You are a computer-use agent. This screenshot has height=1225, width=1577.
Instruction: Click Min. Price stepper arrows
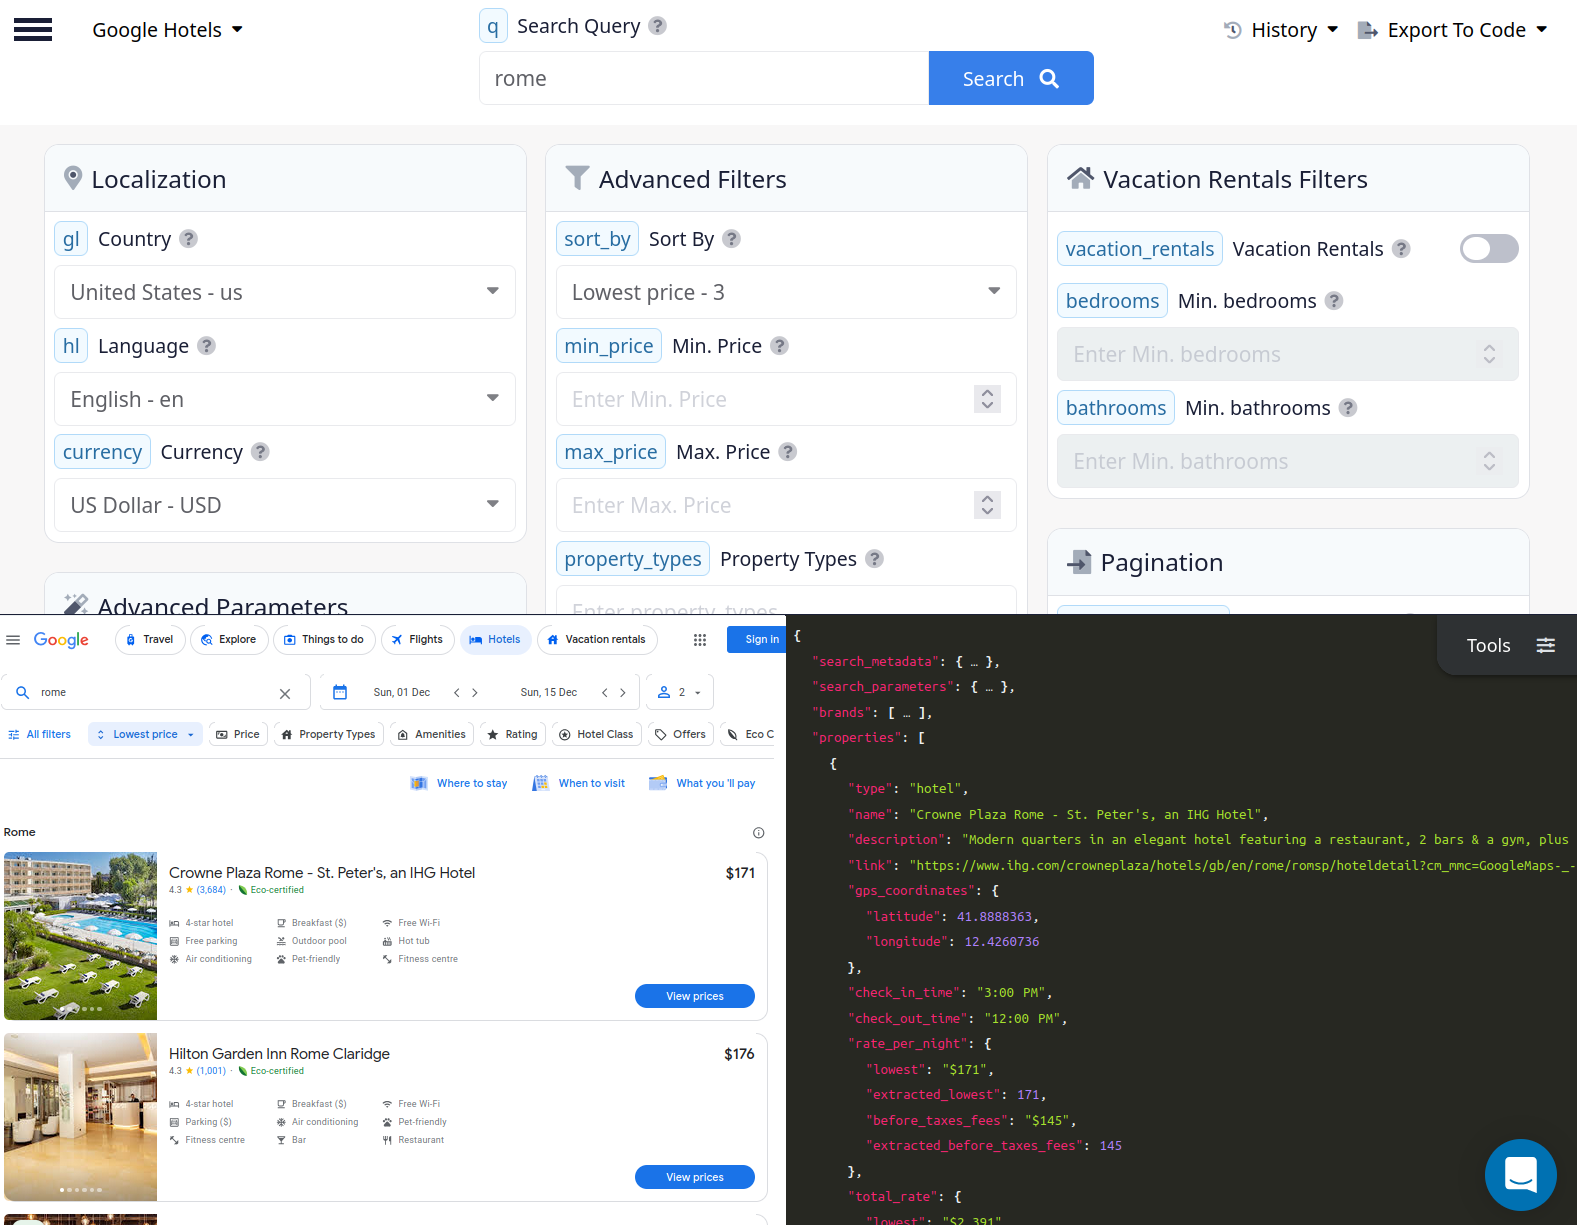(987, 399)
